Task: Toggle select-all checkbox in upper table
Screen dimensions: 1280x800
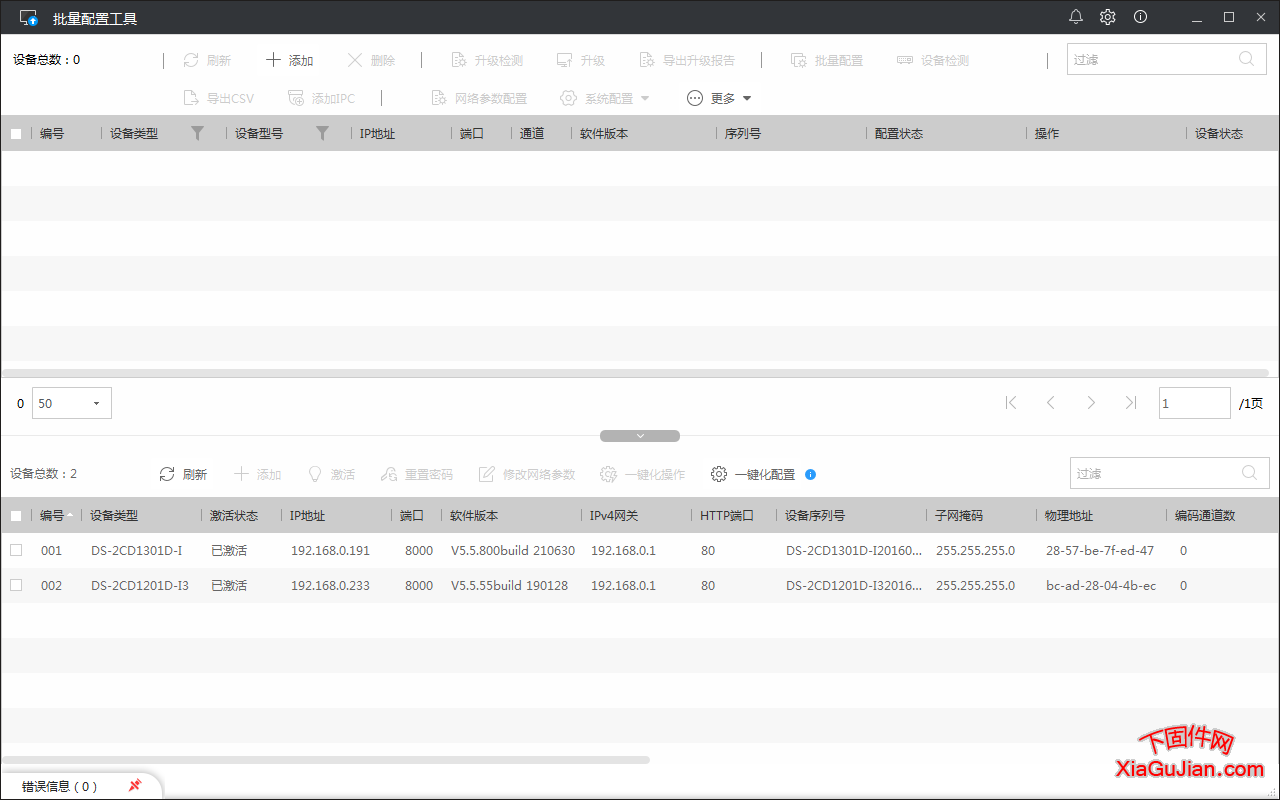Action: pos(16,133)
